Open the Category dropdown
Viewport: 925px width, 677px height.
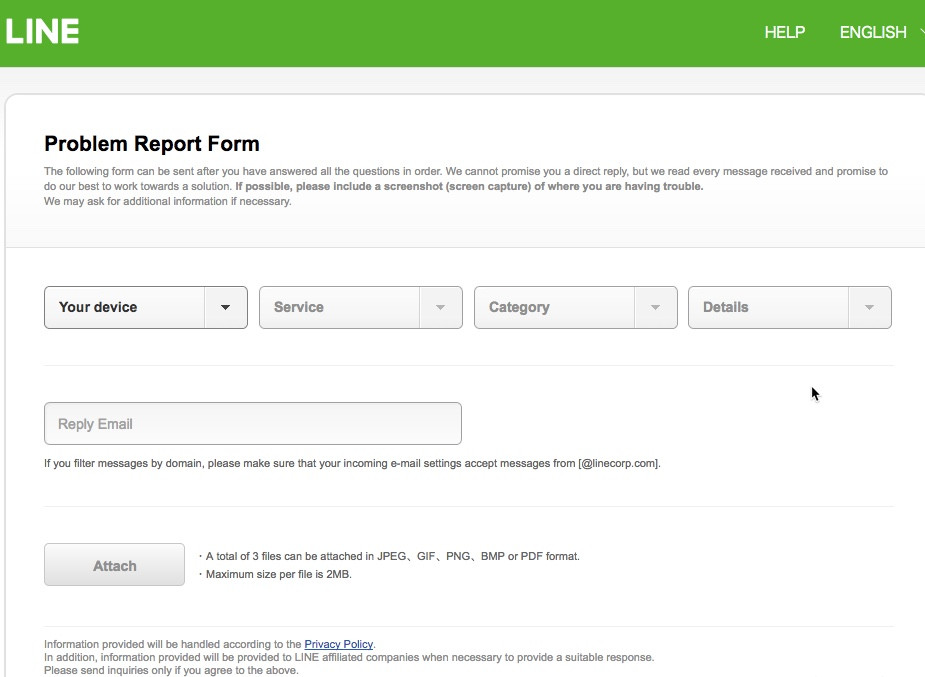coord(555,307)
